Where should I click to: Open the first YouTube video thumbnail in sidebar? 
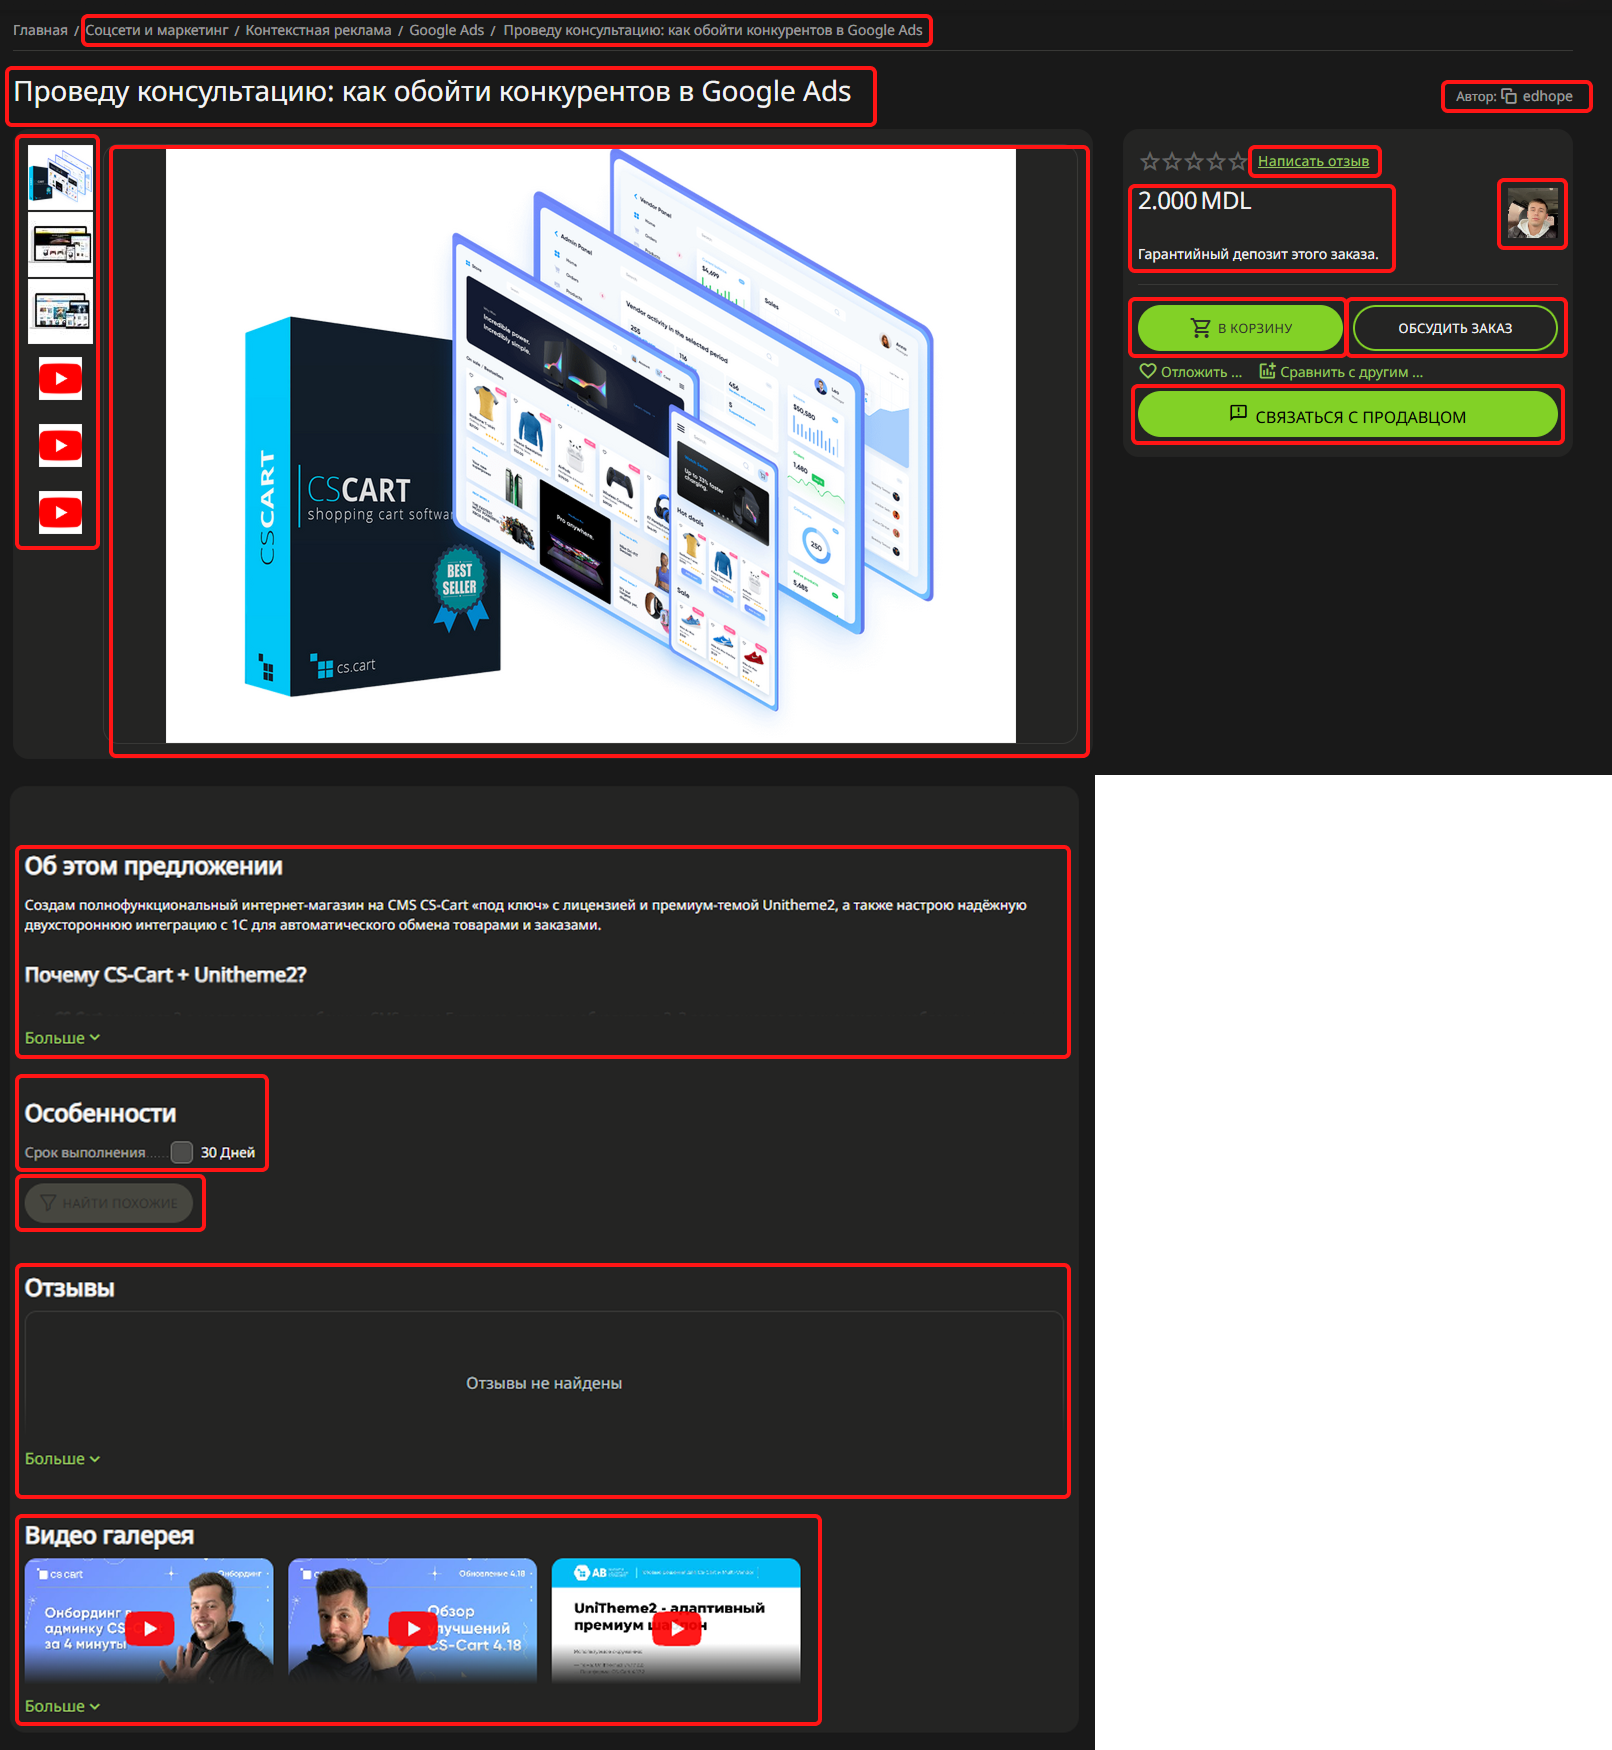[x=60, y=379]
